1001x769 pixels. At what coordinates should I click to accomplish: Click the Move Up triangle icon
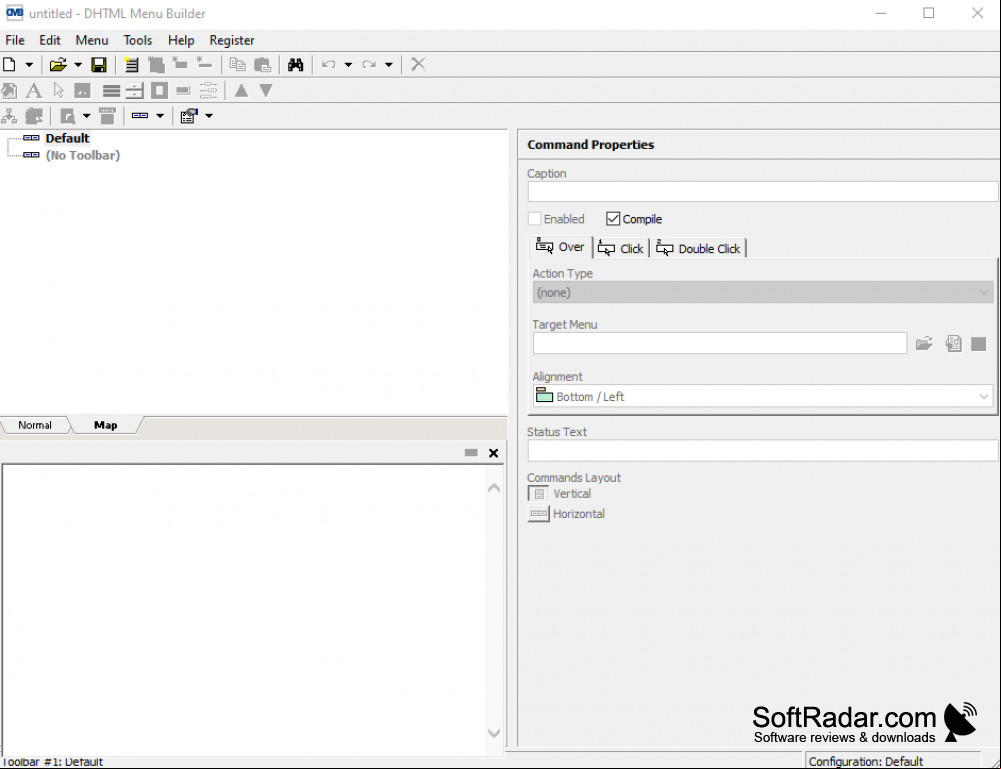click(241, 91)
